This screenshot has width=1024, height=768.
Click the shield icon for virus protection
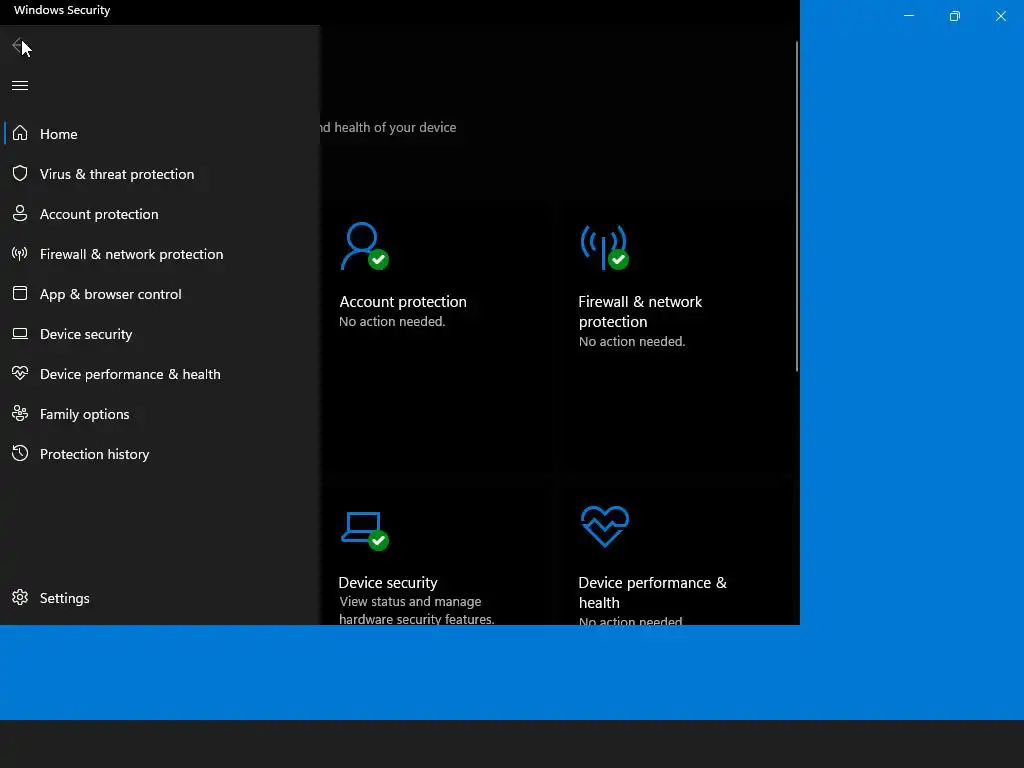tap(20, 173)
